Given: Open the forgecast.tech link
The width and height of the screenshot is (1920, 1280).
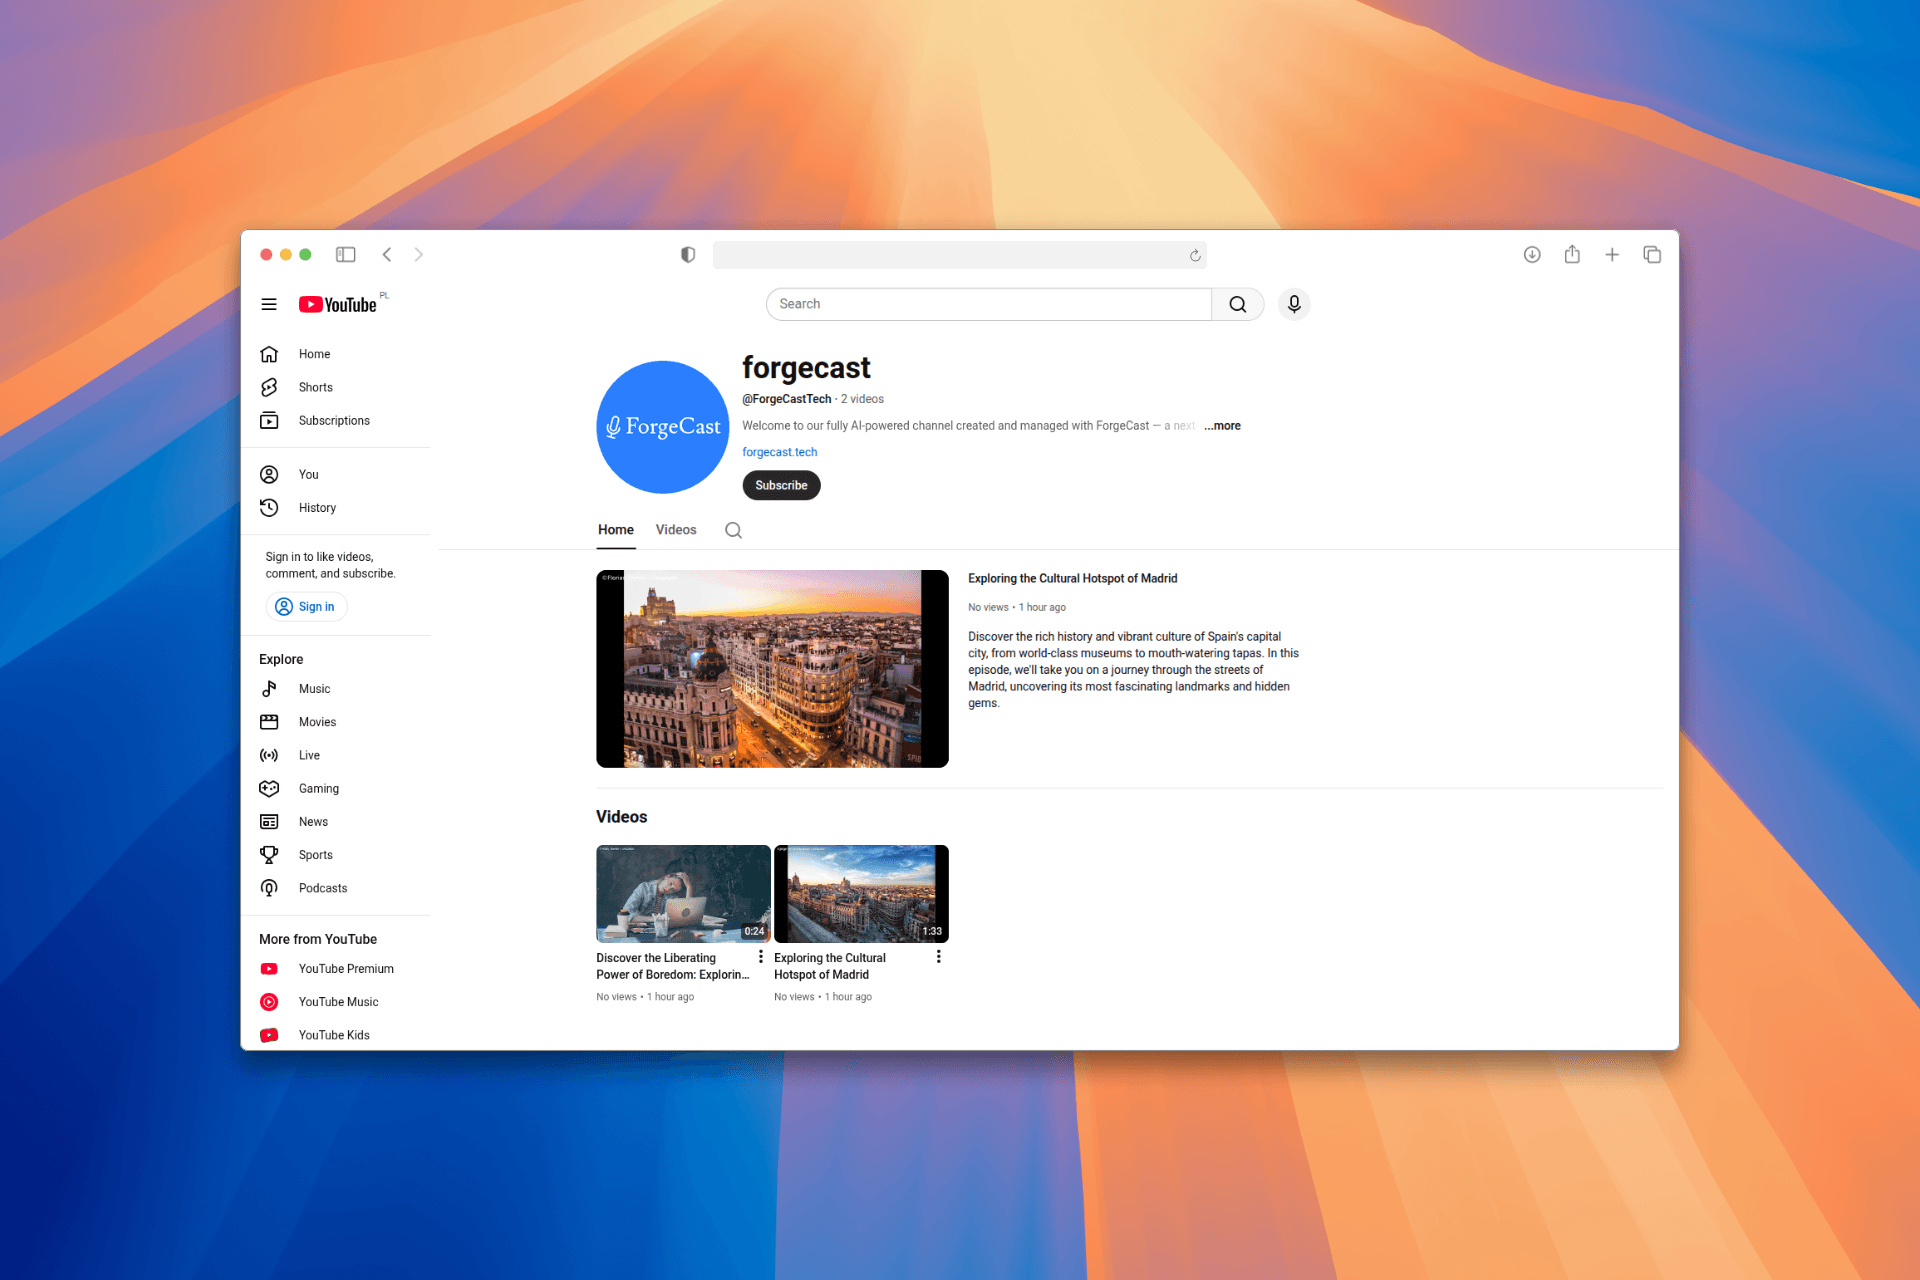Looking at the screenshot, I should (779, 452).
